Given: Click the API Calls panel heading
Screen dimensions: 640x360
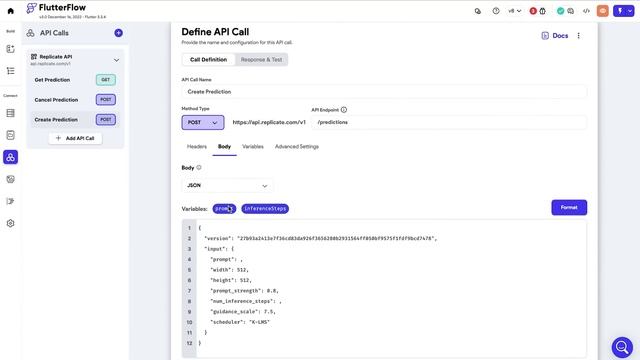Looking at the screenshot, I should [54, 33].
